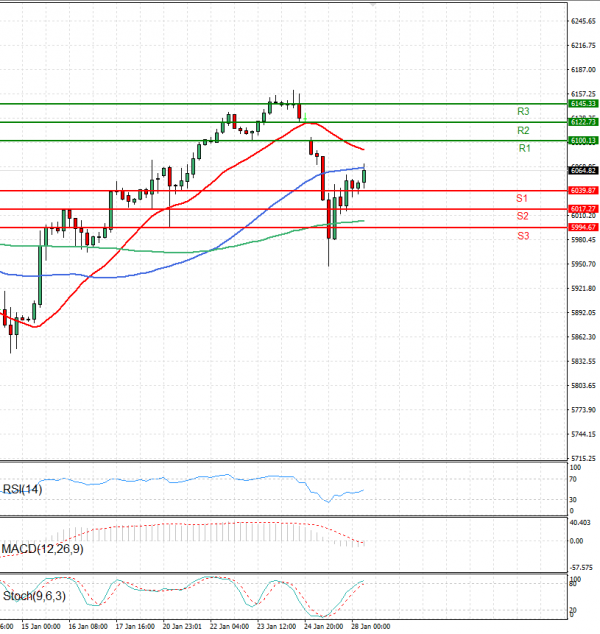Select the 5994.67 price tag
The image size is (600, 634).
(x=583, y=227)
